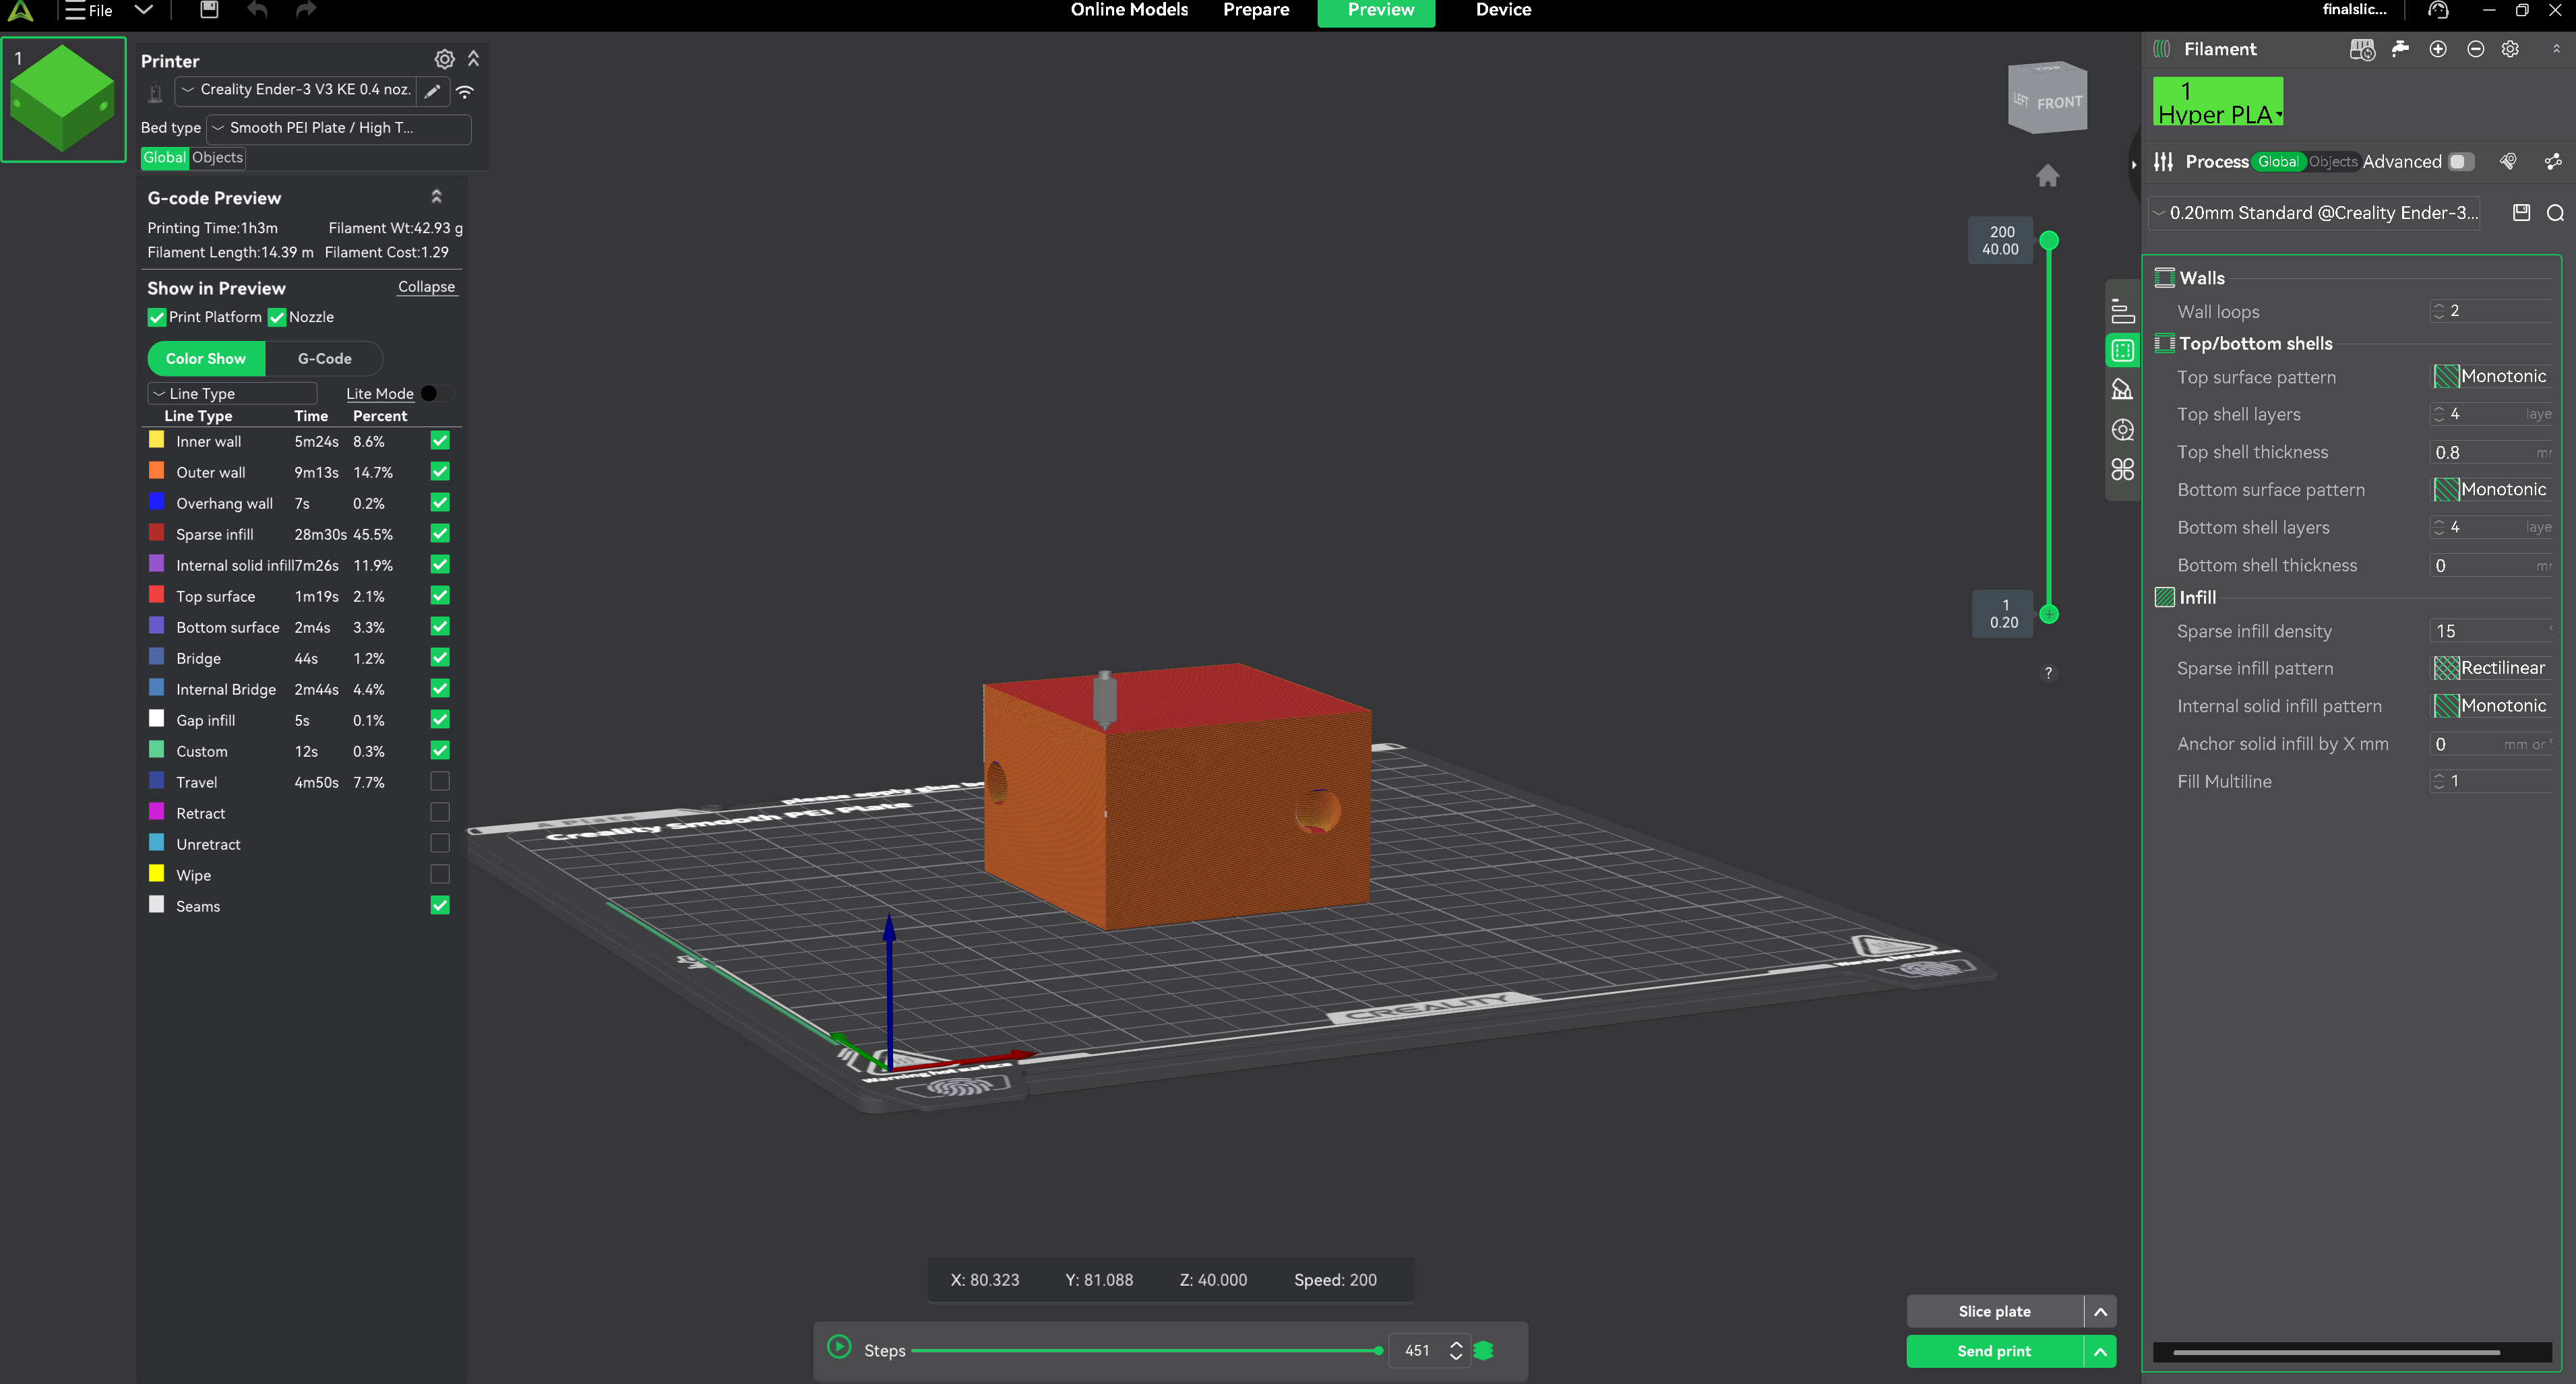The height and width of the screenshot is (1384, 2576).
Task: Click the add filament plus icon
Action: 2437,49
